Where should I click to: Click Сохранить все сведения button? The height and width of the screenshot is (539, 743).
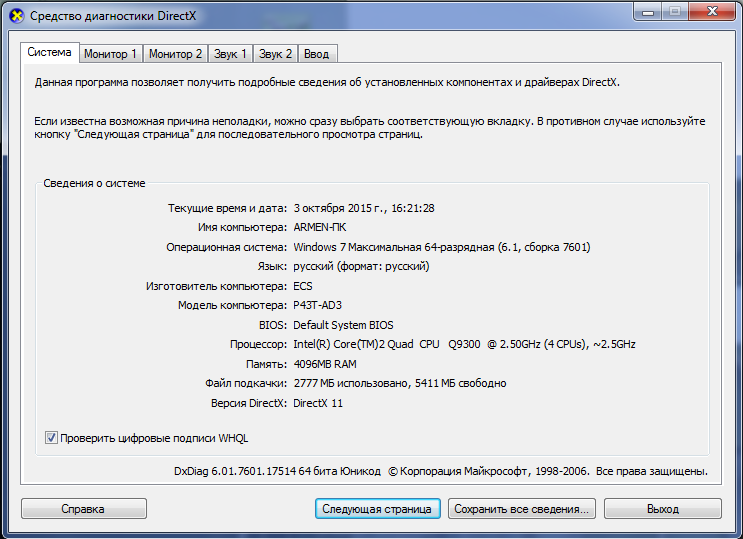tap(522, 509)
